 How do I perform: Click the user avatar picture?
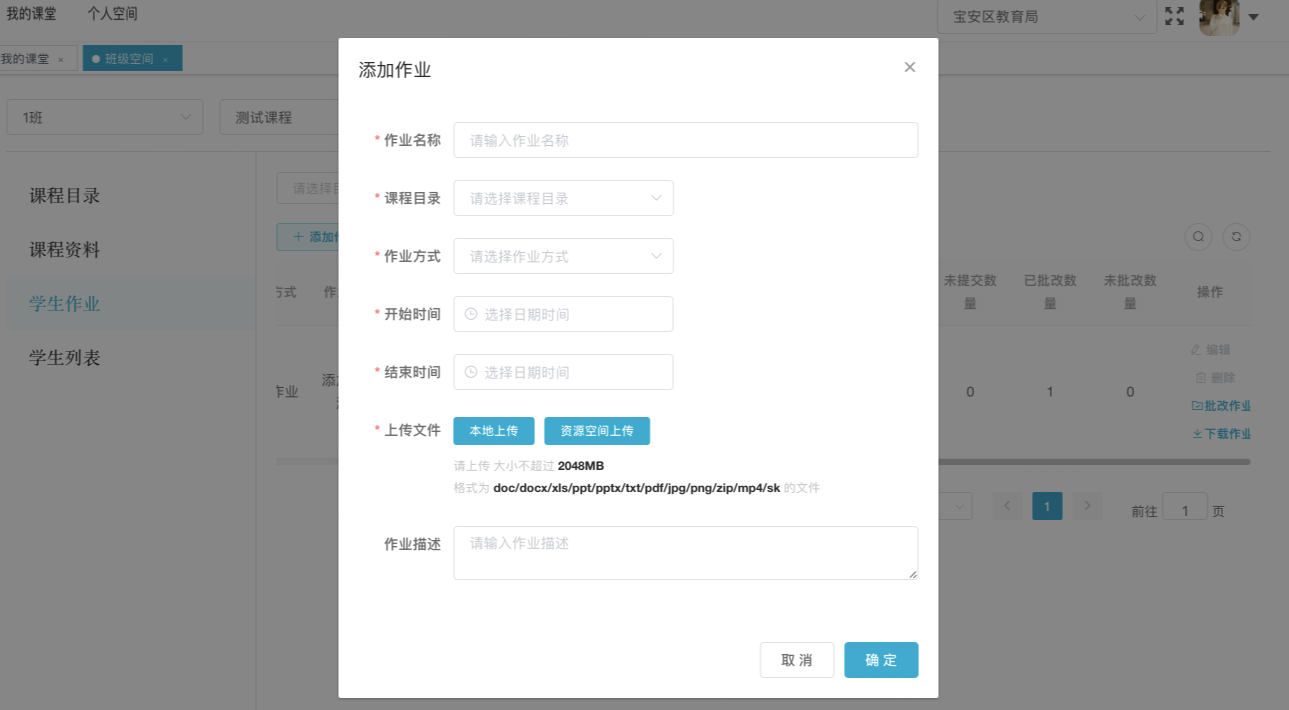tap(1218, 16)
